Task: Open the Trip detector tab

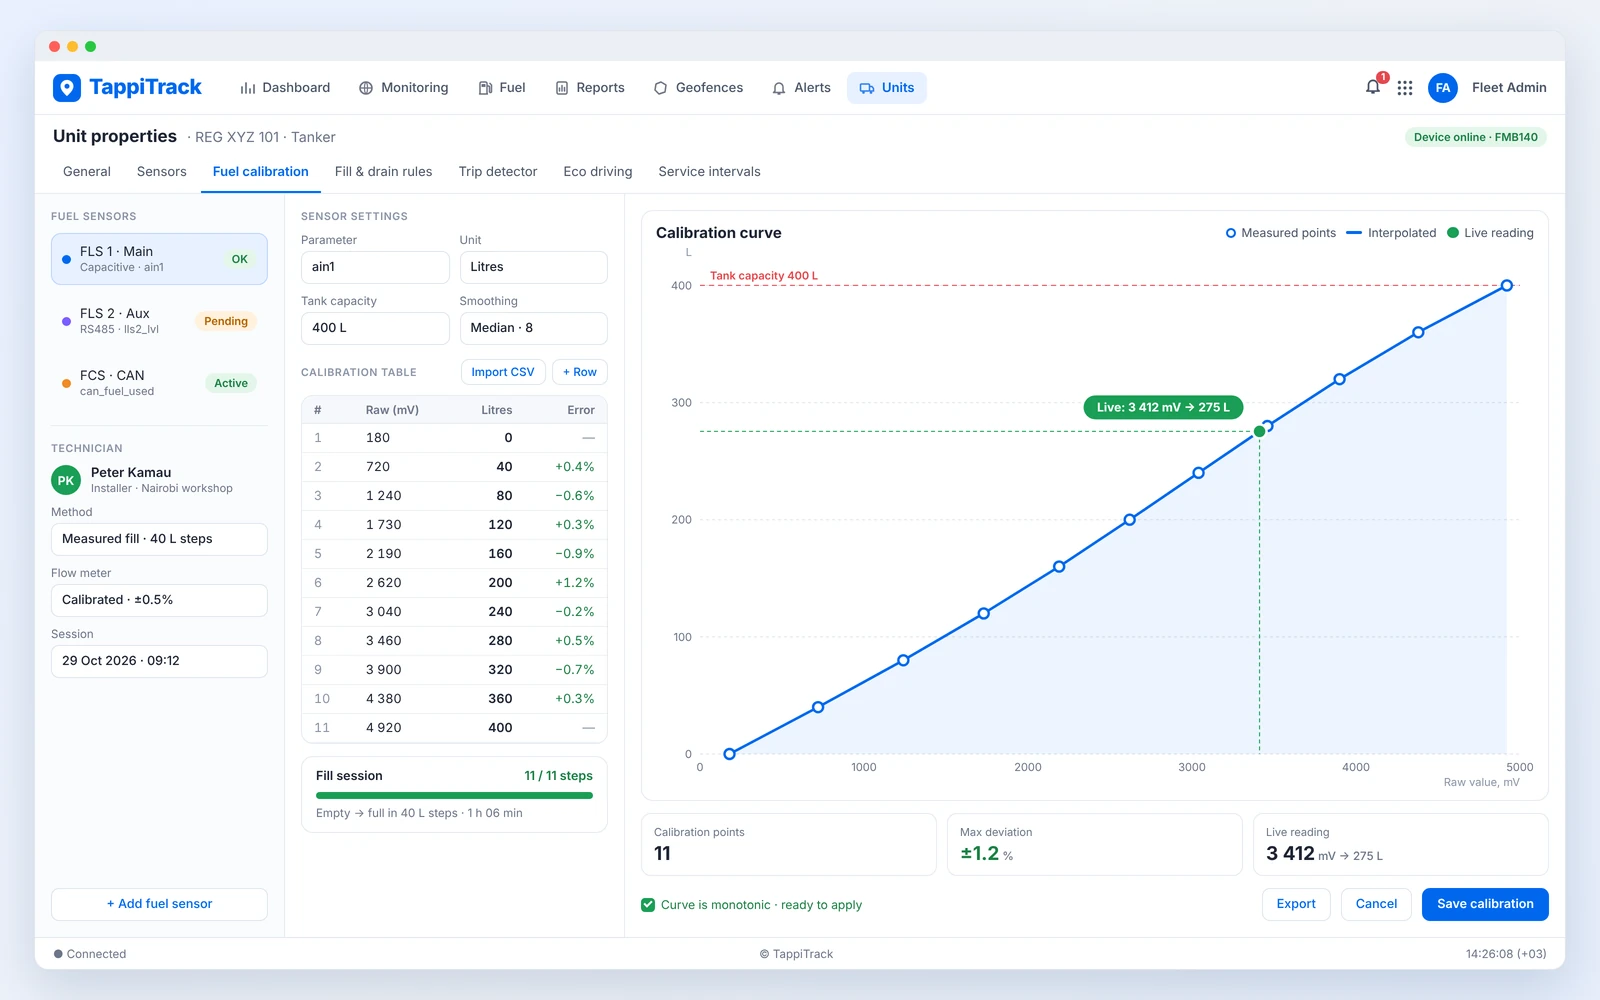Action: (498, 172)
